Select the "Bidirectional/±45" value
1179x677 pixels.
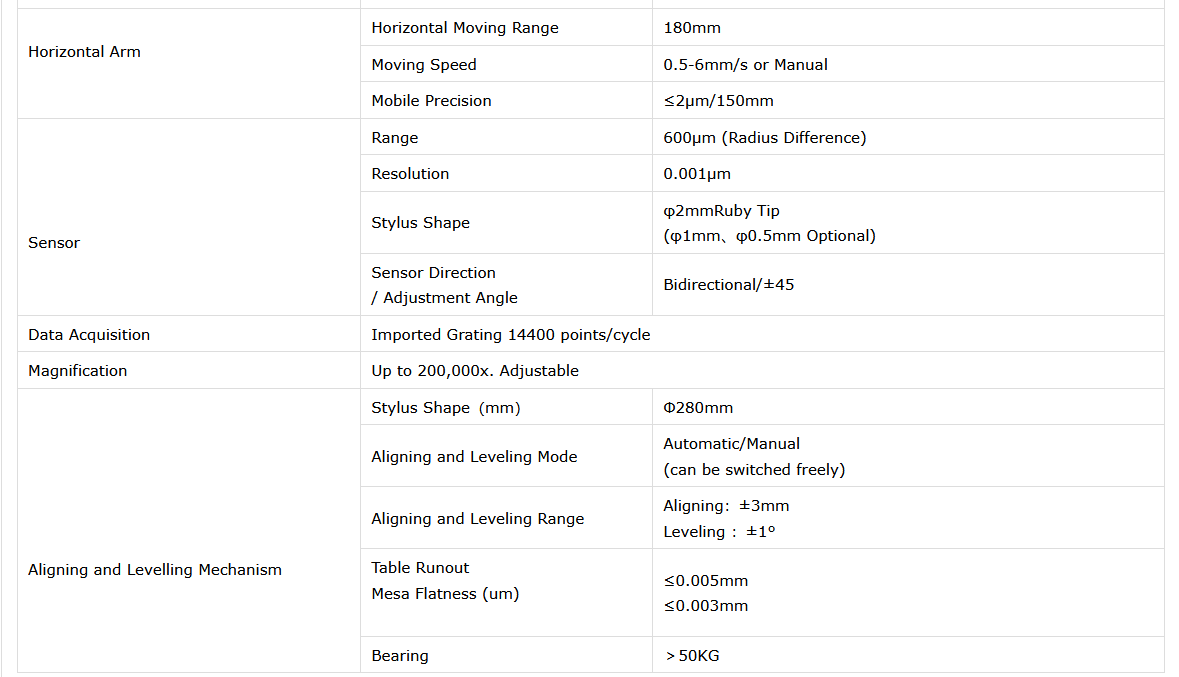[728, 285]
